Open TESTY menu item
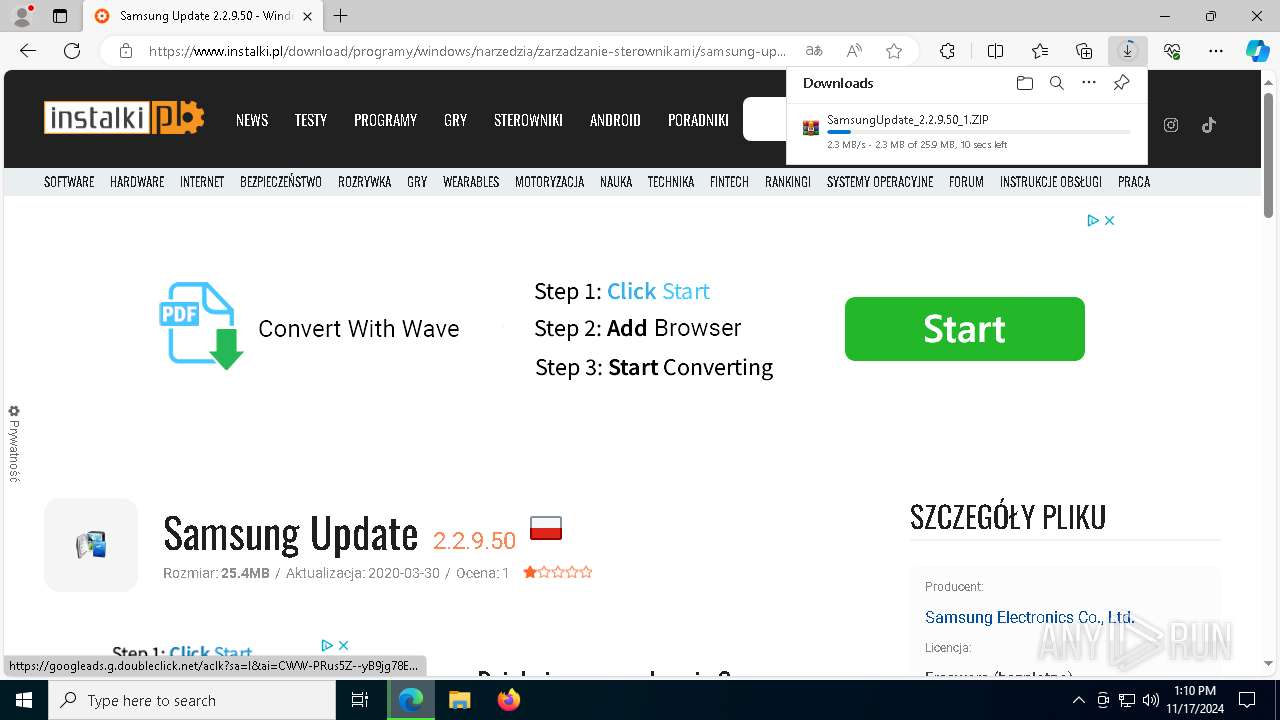 (x=311, y=120)
